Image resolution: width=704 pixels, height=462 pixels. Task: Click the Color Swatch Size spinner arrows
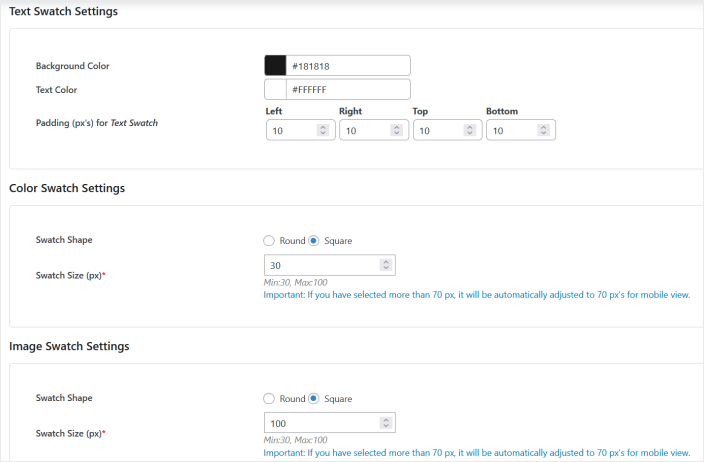pyautogui.click(x=386, y=265)
